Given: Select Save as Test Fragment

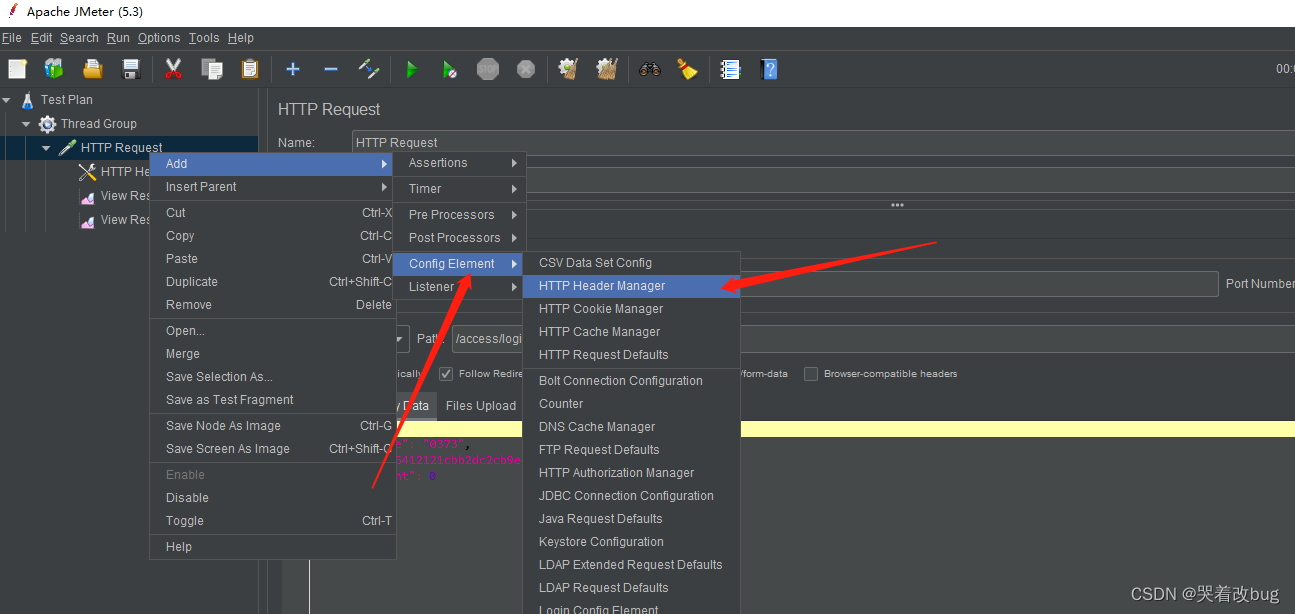Looking at the screenshot, I should [272, 400].
